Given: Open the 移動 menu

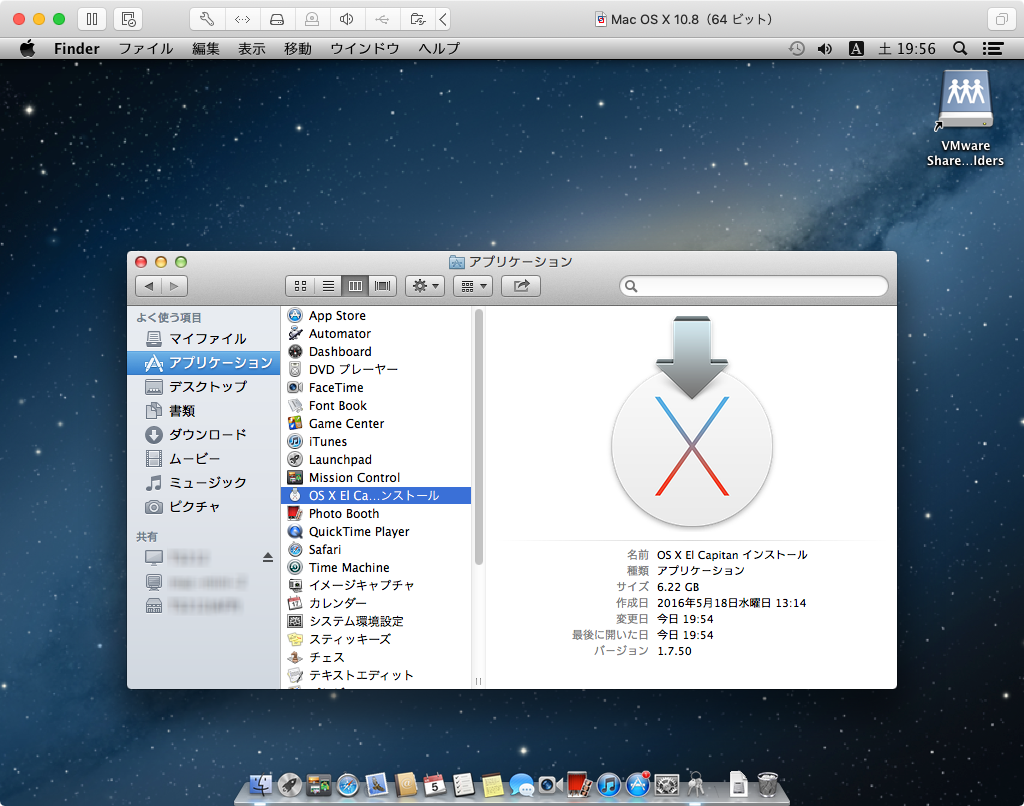Looking at the screenshot, I should 298,48.
